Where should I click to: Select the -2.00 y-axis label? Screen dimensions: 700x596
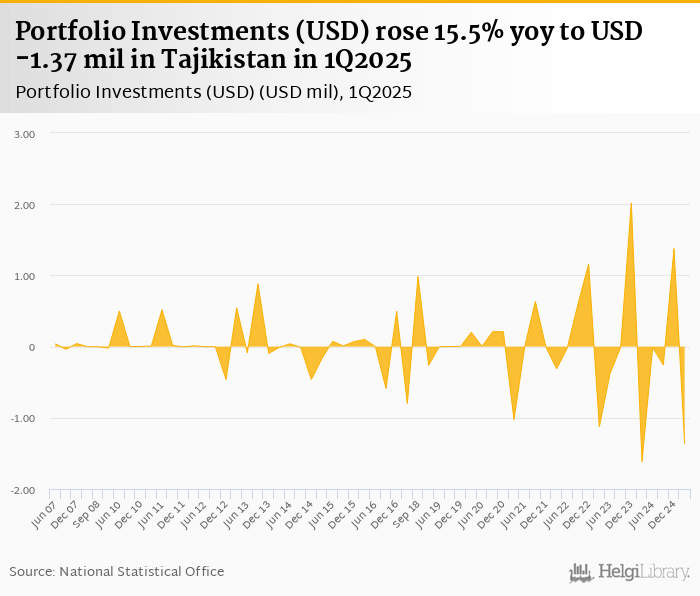[24, 490]
